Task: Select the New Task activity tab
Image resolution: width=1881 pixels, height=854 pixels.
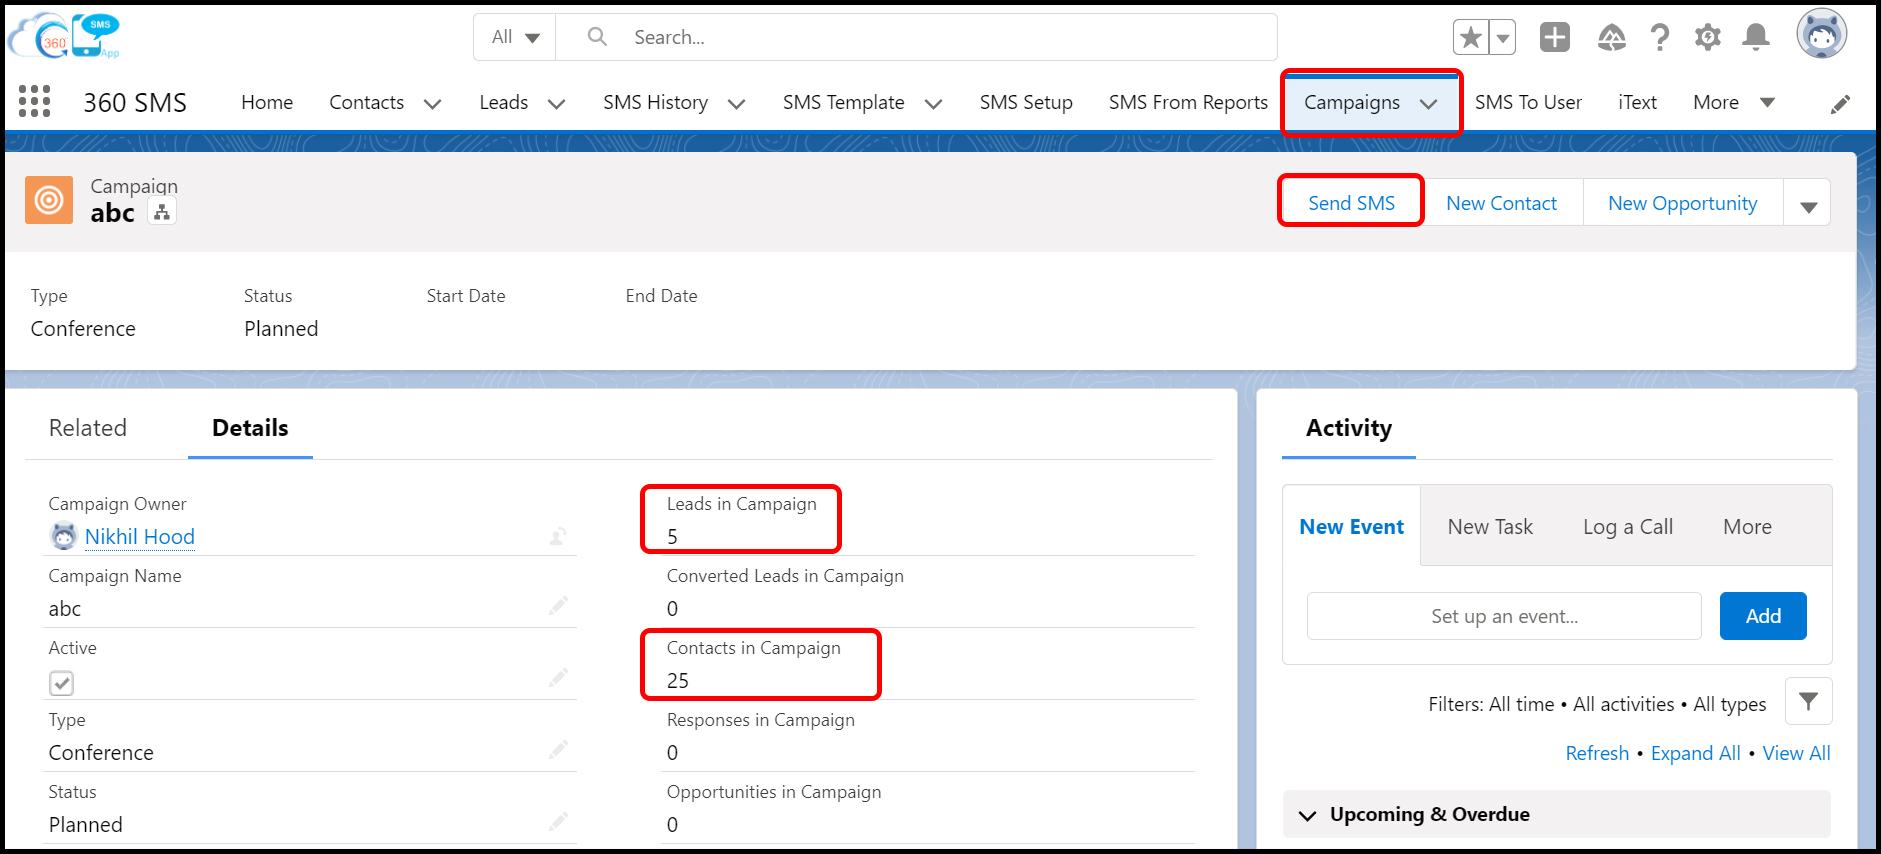Action: [1490, 527]
